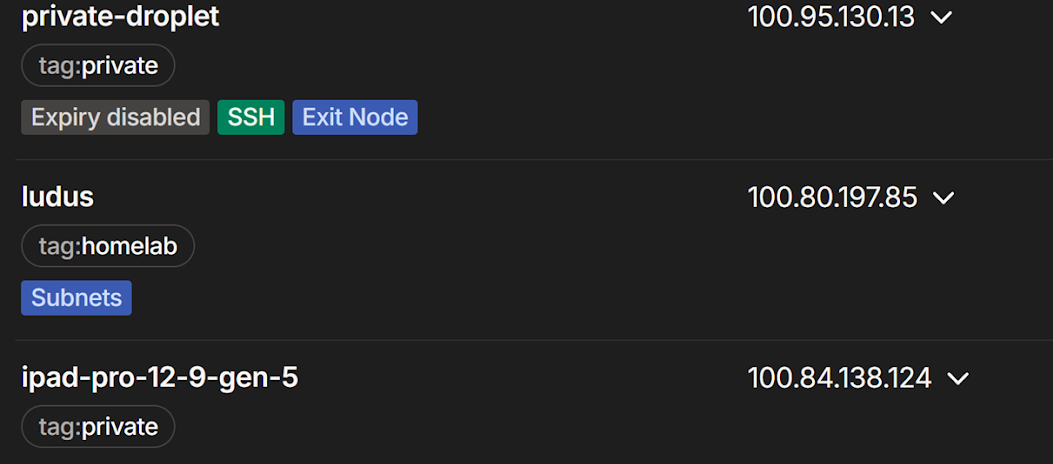Click the word homelab in ludus tag
This screenshot has height=464, width=1053.
[x=129, y=246]
